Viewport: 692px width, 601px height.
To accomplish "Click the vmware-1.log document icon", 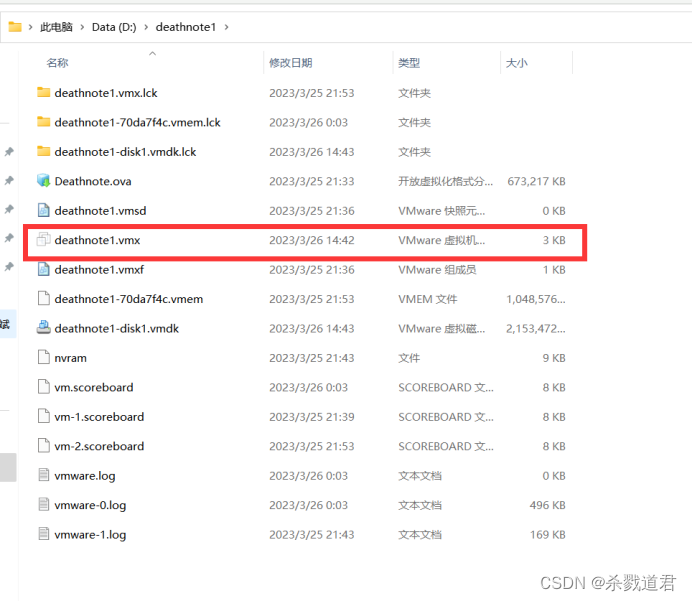I will [43, 534].
